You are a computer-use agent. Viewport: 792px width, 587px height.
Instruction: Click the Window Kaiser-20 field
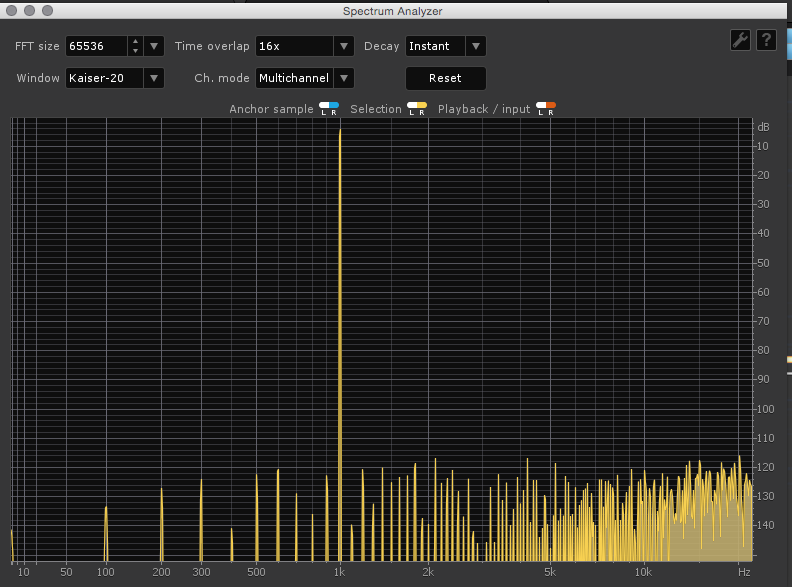pyautogui.click(x=105, y=78)
